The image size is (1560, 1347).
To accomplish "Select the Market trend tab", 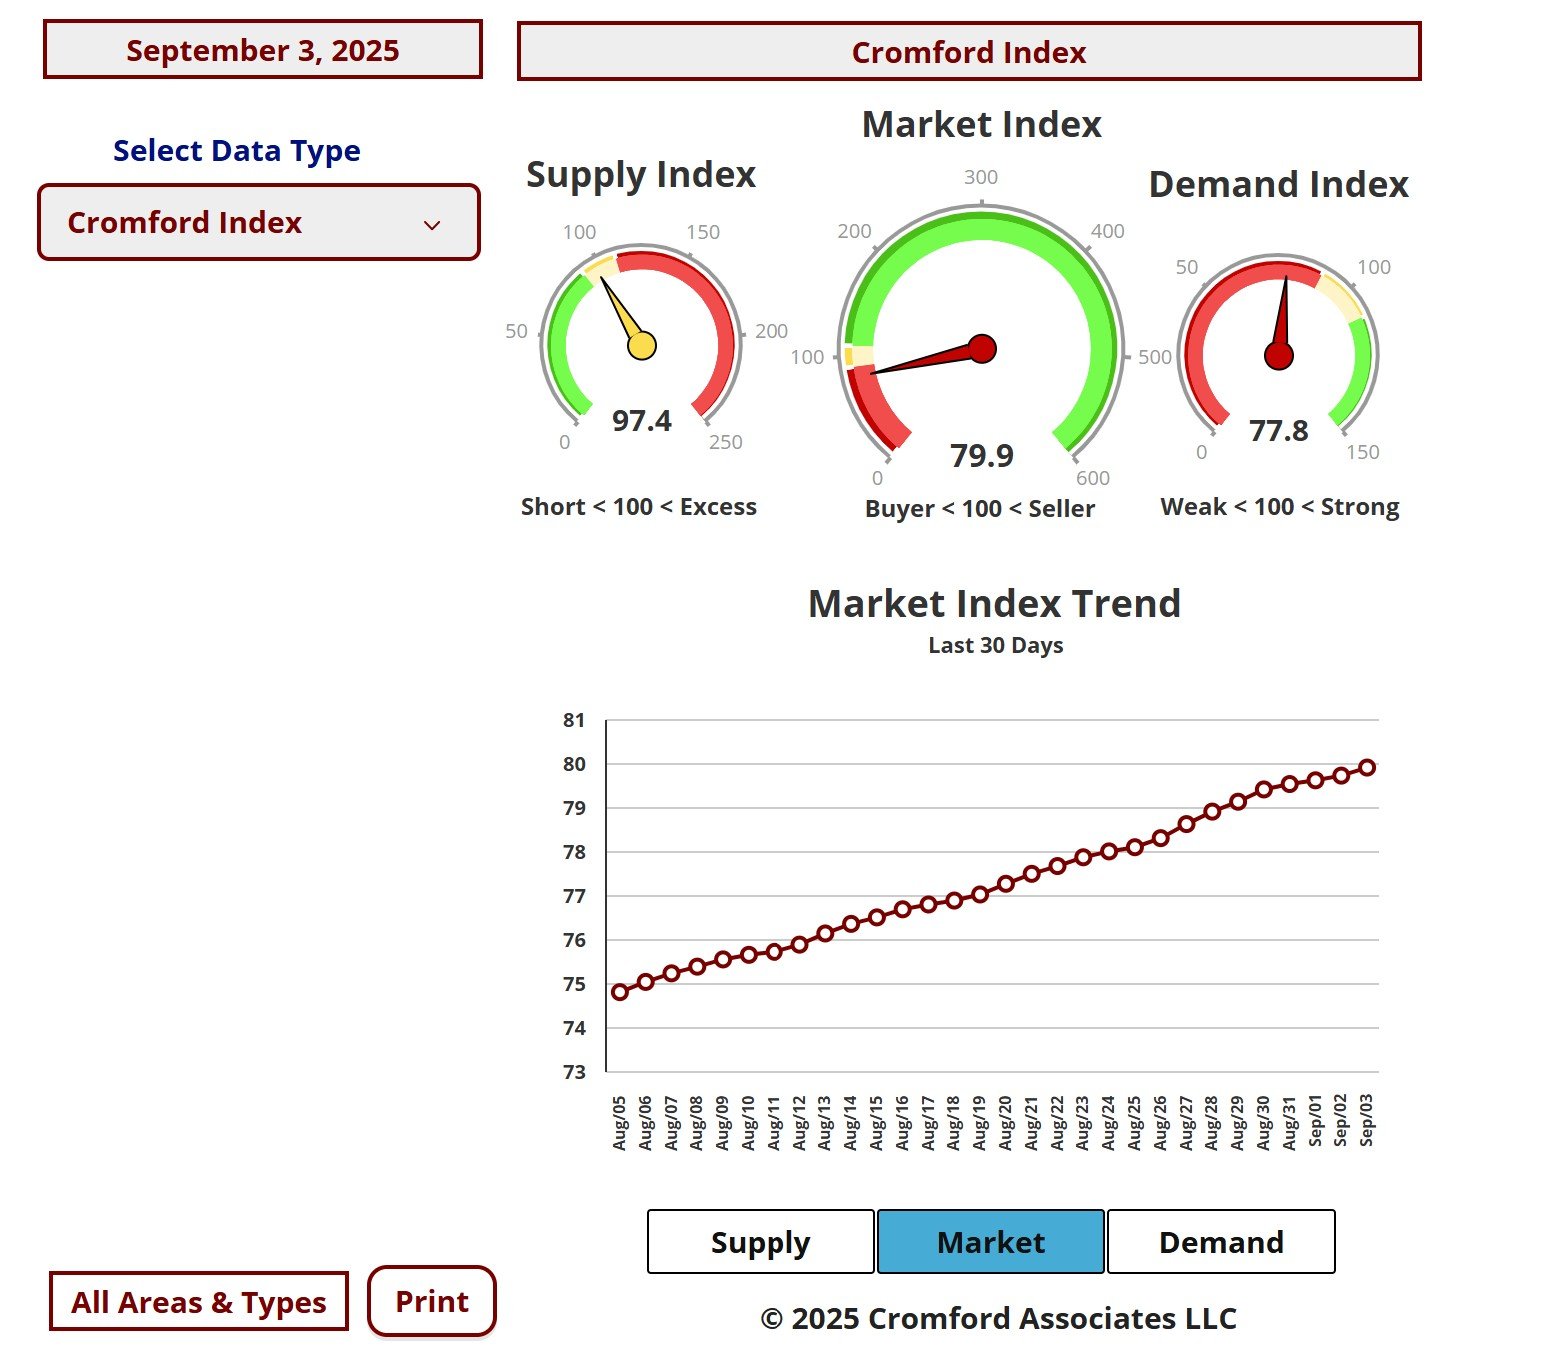I will (x=990, y=1241).
